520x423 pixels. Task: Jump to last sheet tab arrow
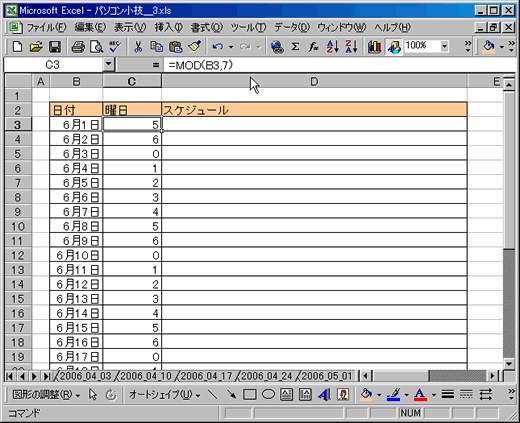(47, 376)
